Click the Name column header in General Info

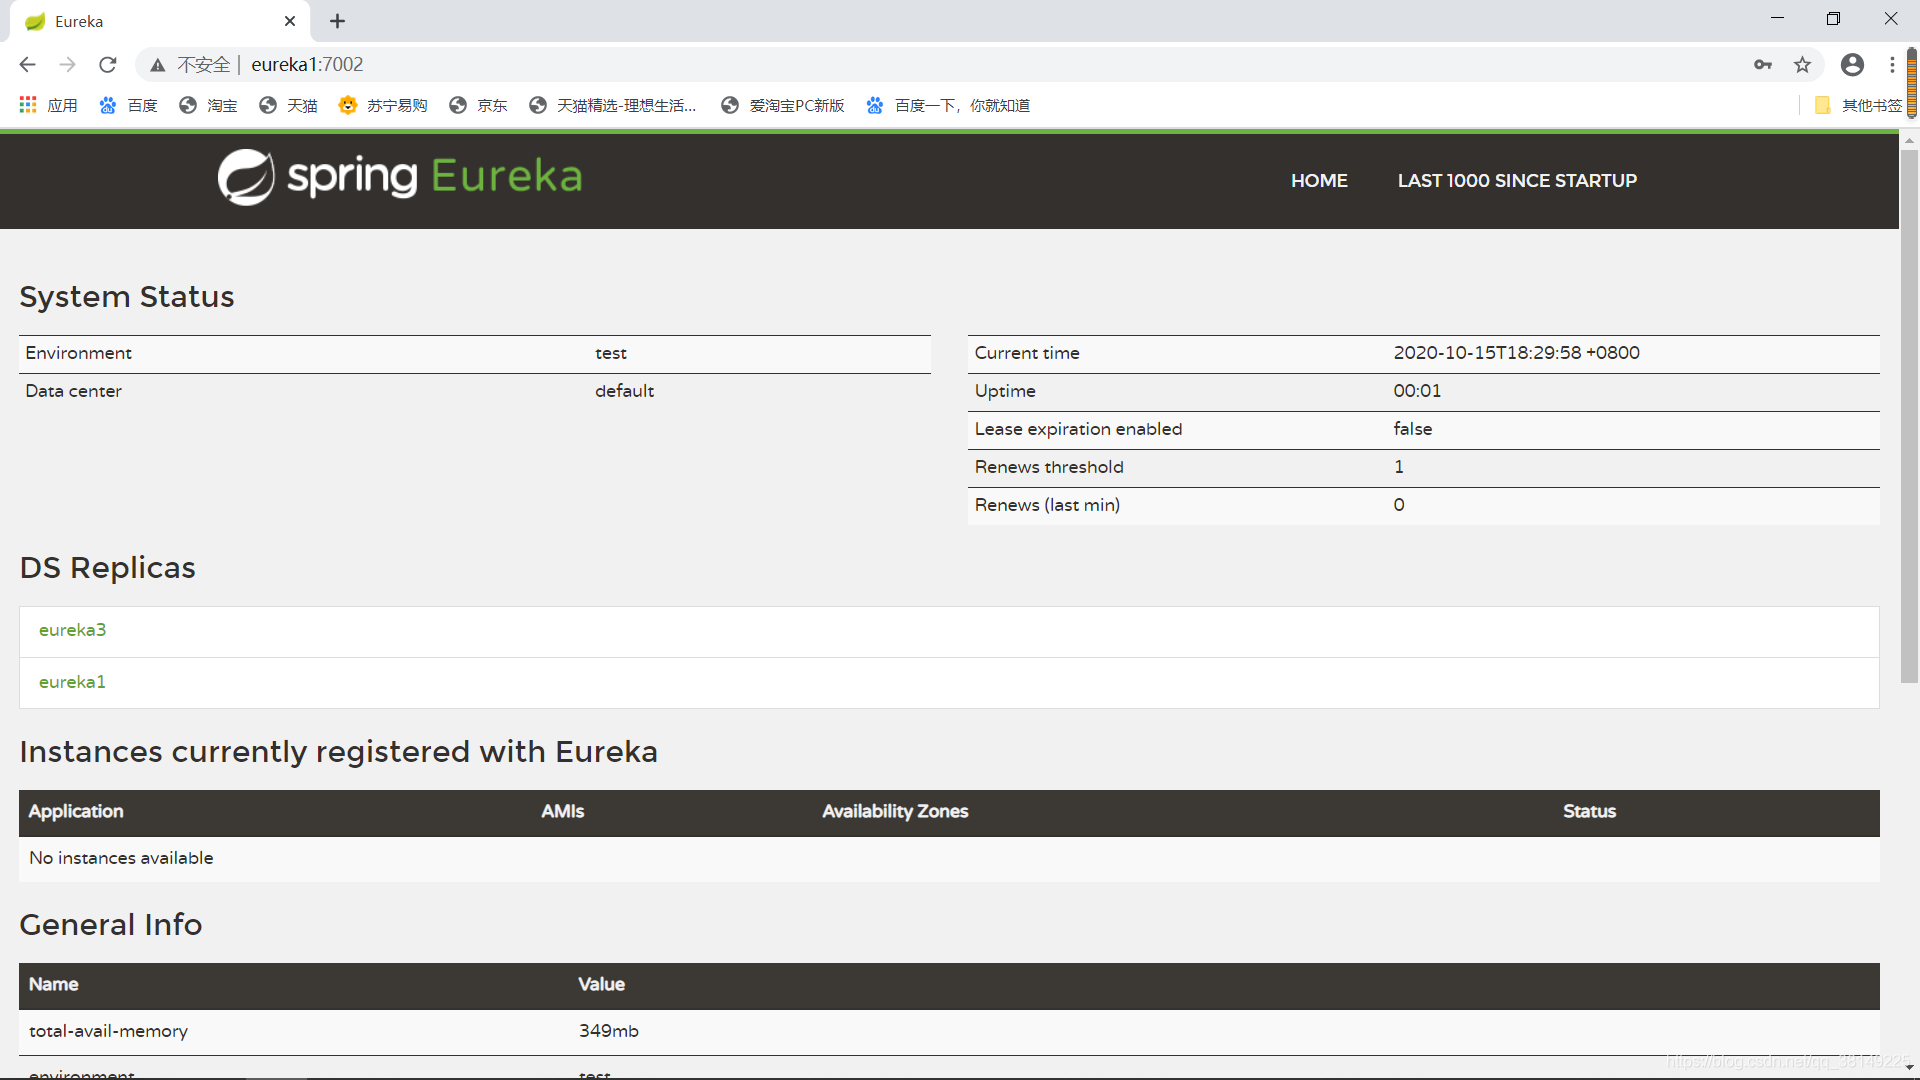(x=53, y=985)
